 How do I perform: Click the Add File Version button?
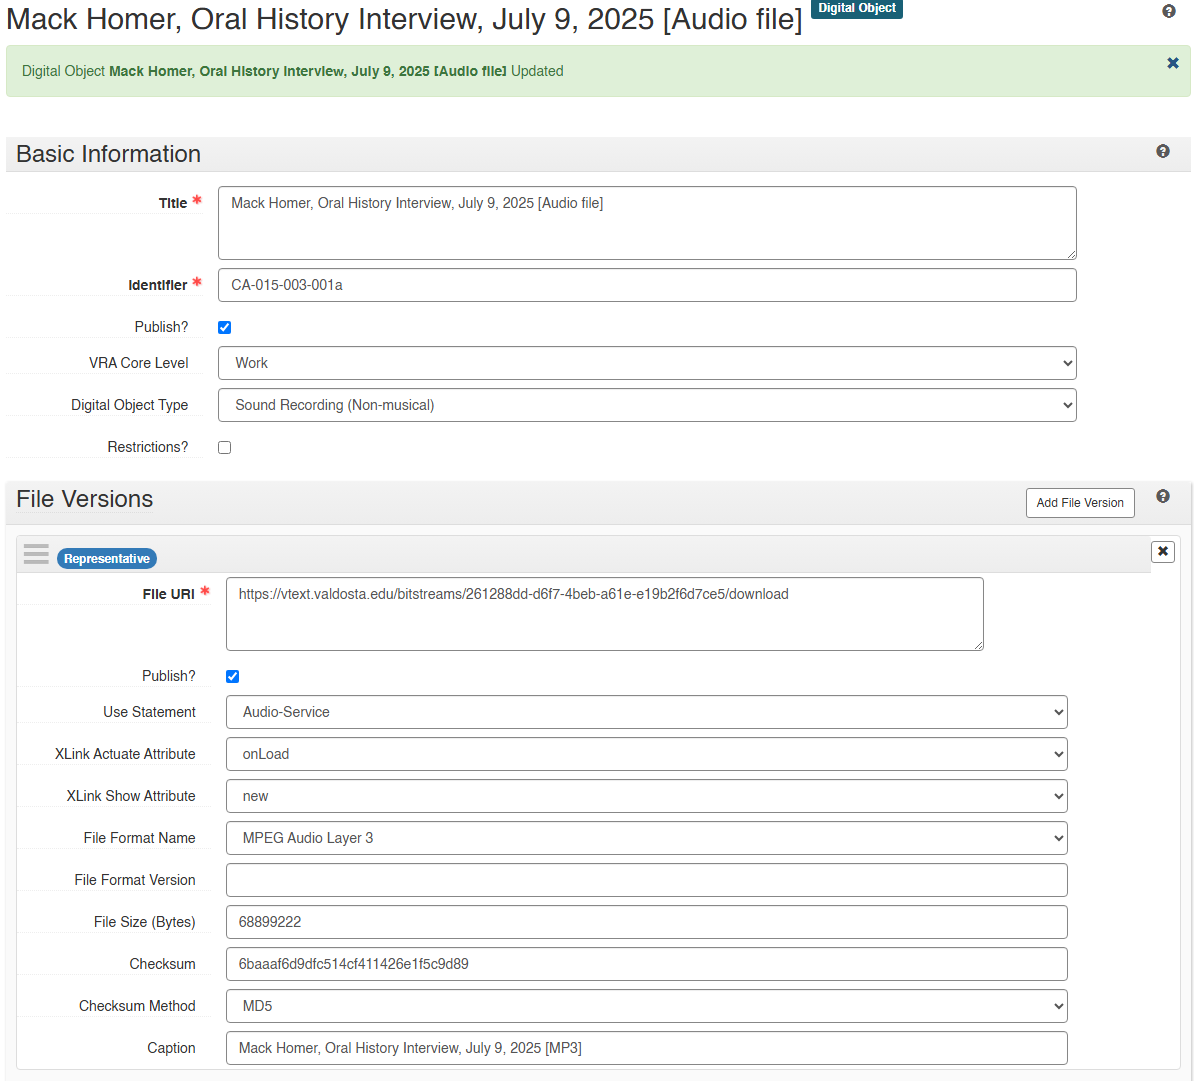point(1080,503)
